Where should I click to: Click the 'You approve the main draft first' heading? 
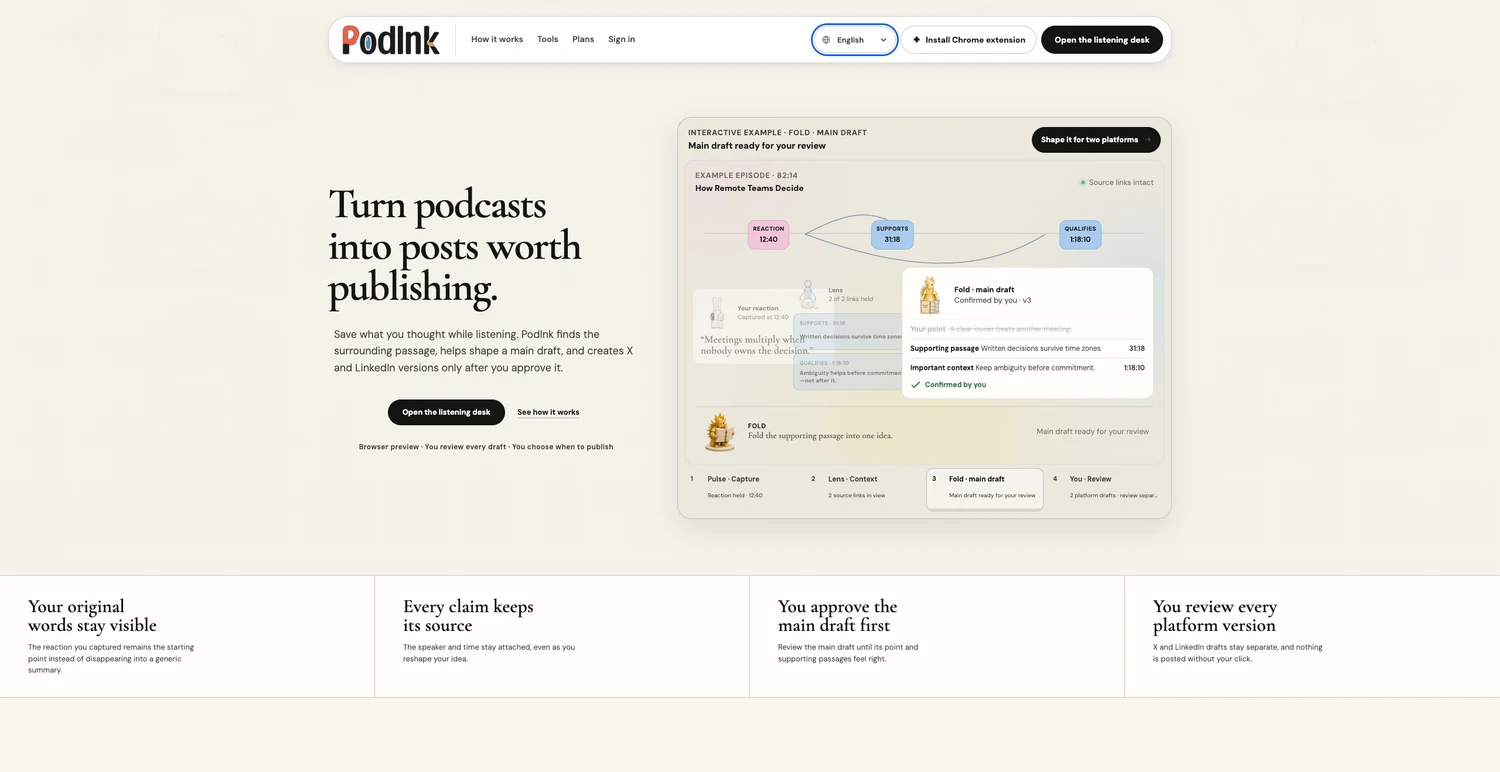pyautogui.click(x=838, y=616)
